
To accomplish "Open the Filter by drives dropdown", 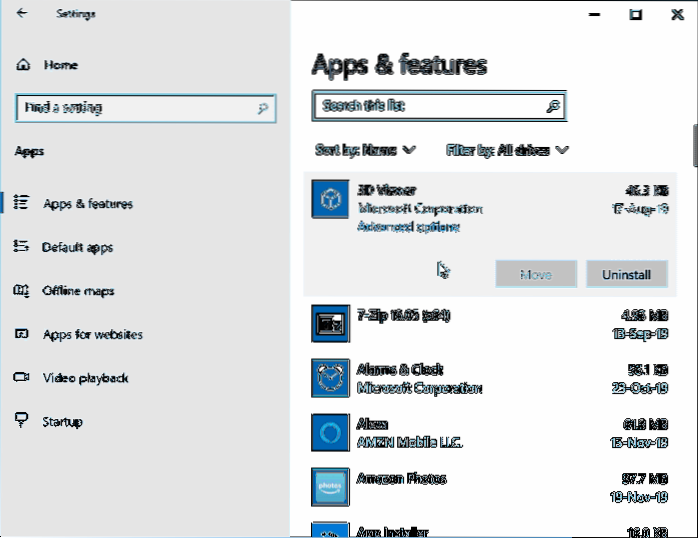I will 507,150.
